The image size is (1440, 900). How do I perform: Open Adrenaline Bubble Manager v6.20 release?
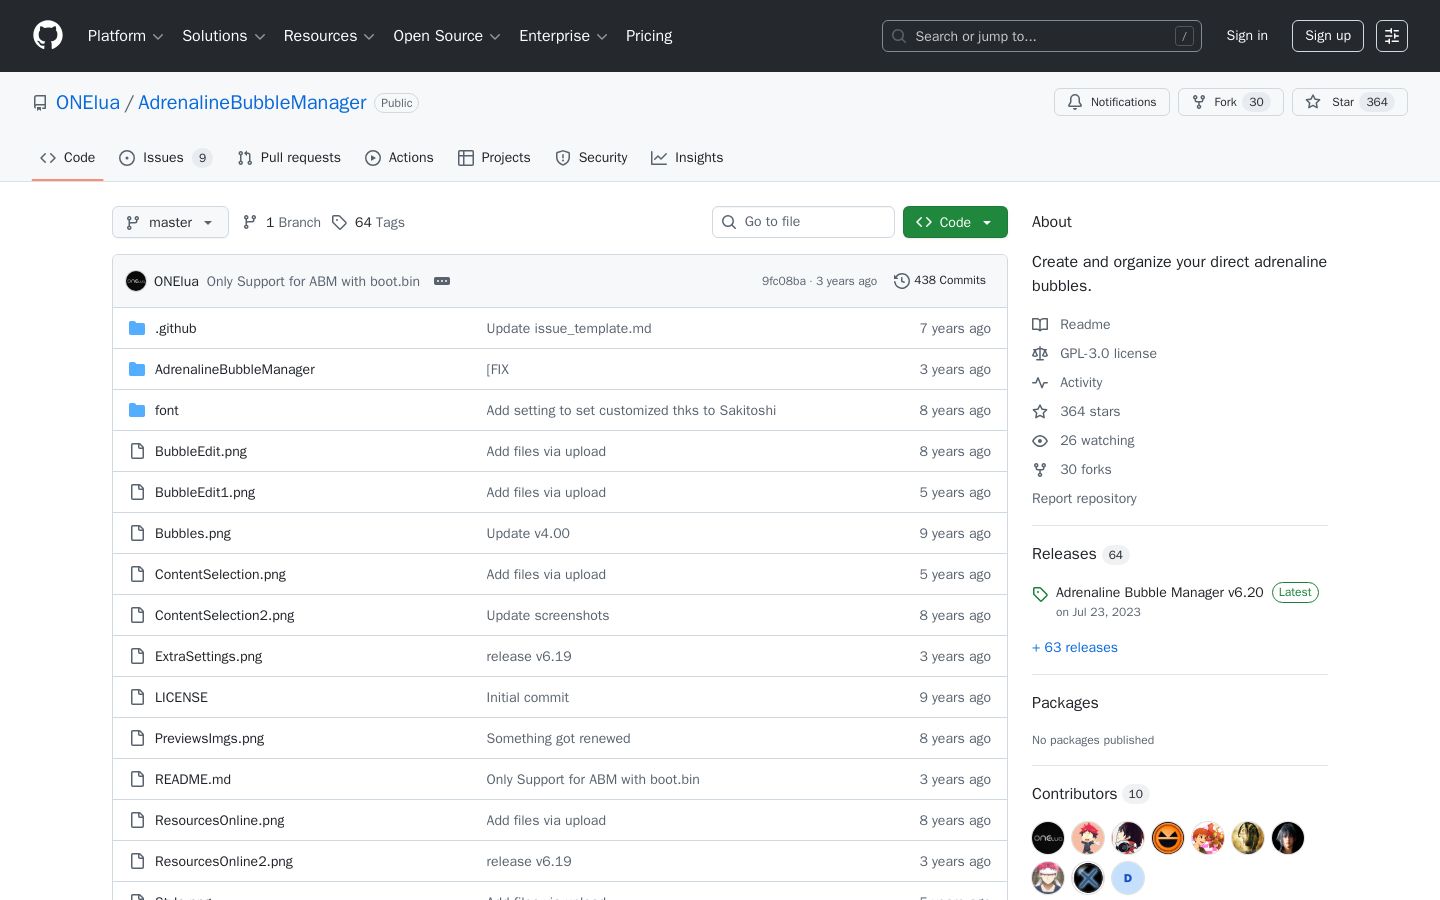[1160, 592]
